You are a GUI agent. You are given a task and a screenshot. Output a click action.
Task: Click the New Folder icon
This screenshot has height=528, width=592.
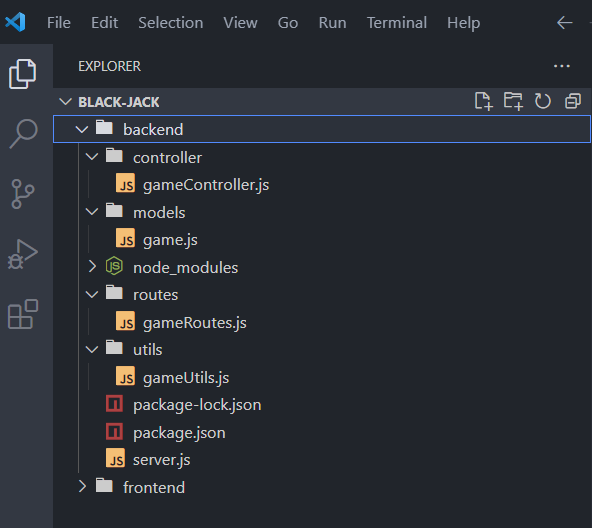pyautogui.click(x=513, y=101)
